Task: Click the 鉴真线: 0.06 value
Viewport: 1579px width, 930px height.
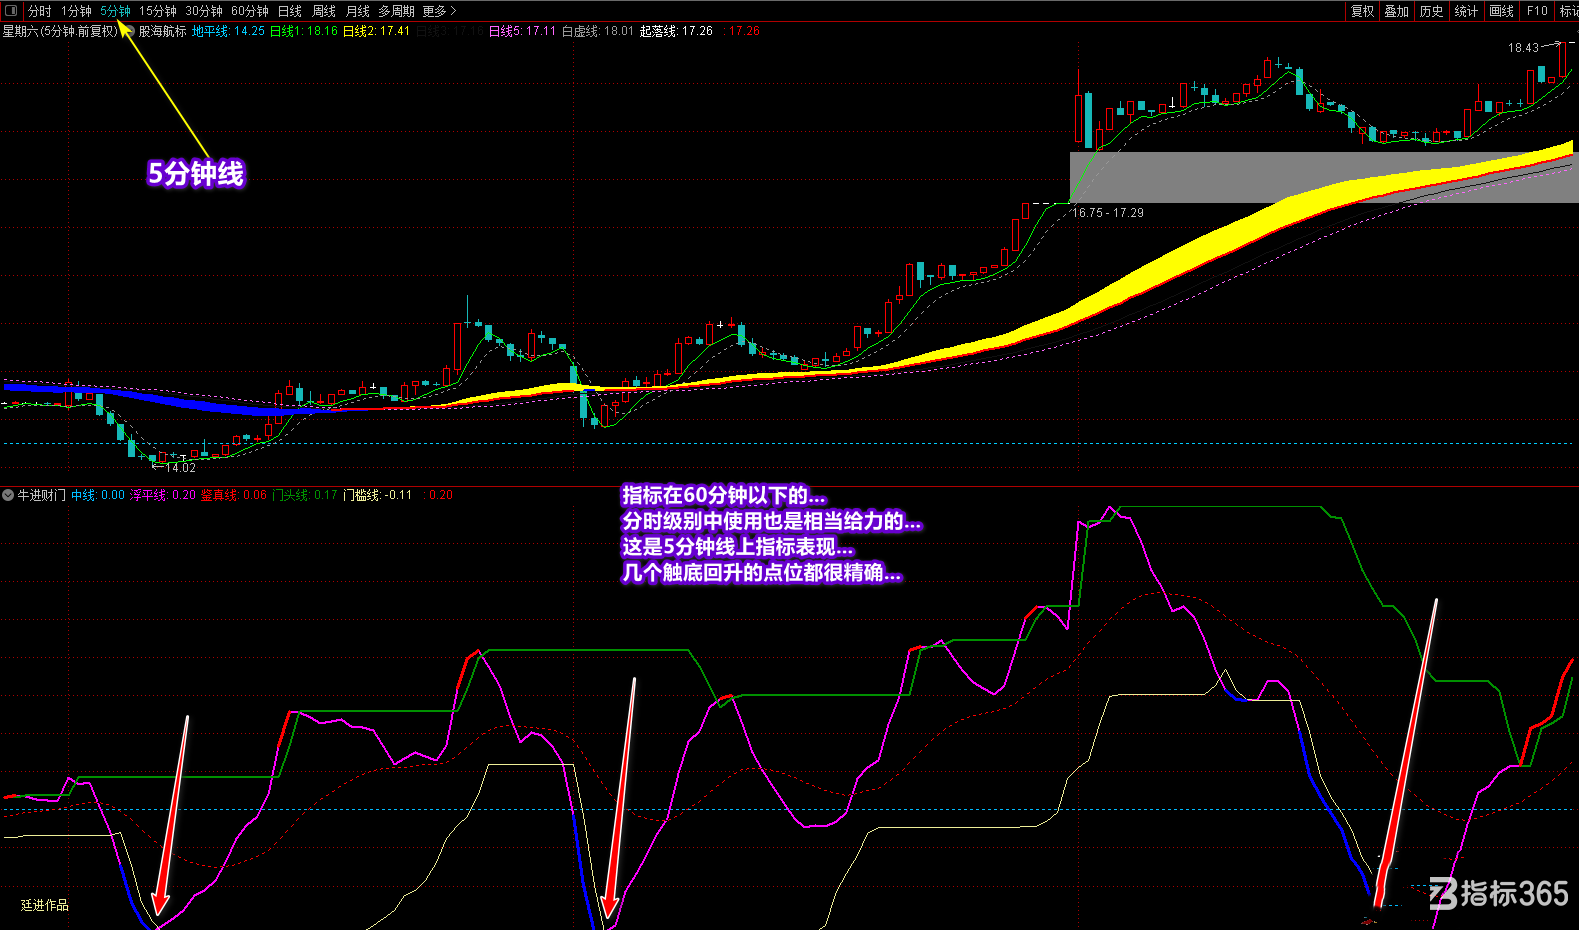Action: [234, 495]
